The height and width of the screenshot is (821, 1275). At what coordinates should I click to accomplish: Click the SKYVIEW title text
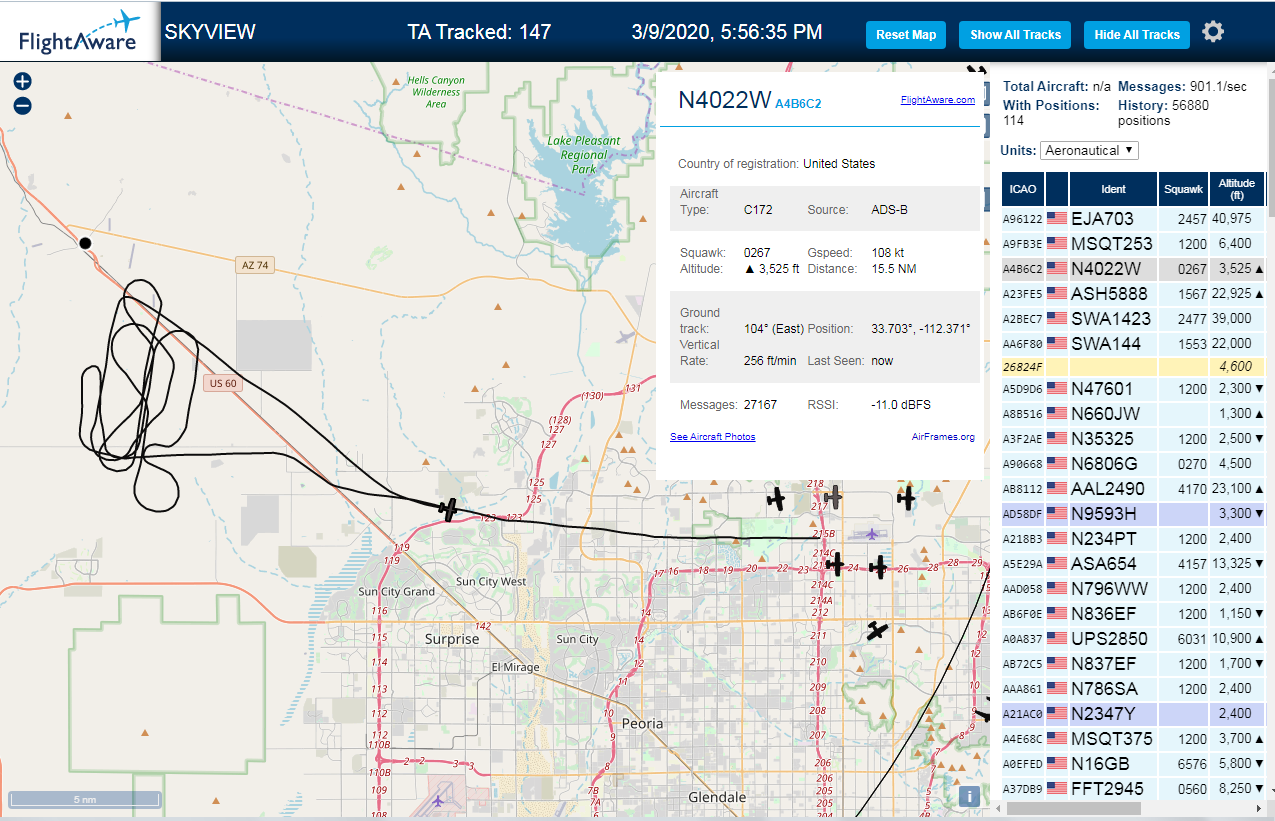click(210, 32)
